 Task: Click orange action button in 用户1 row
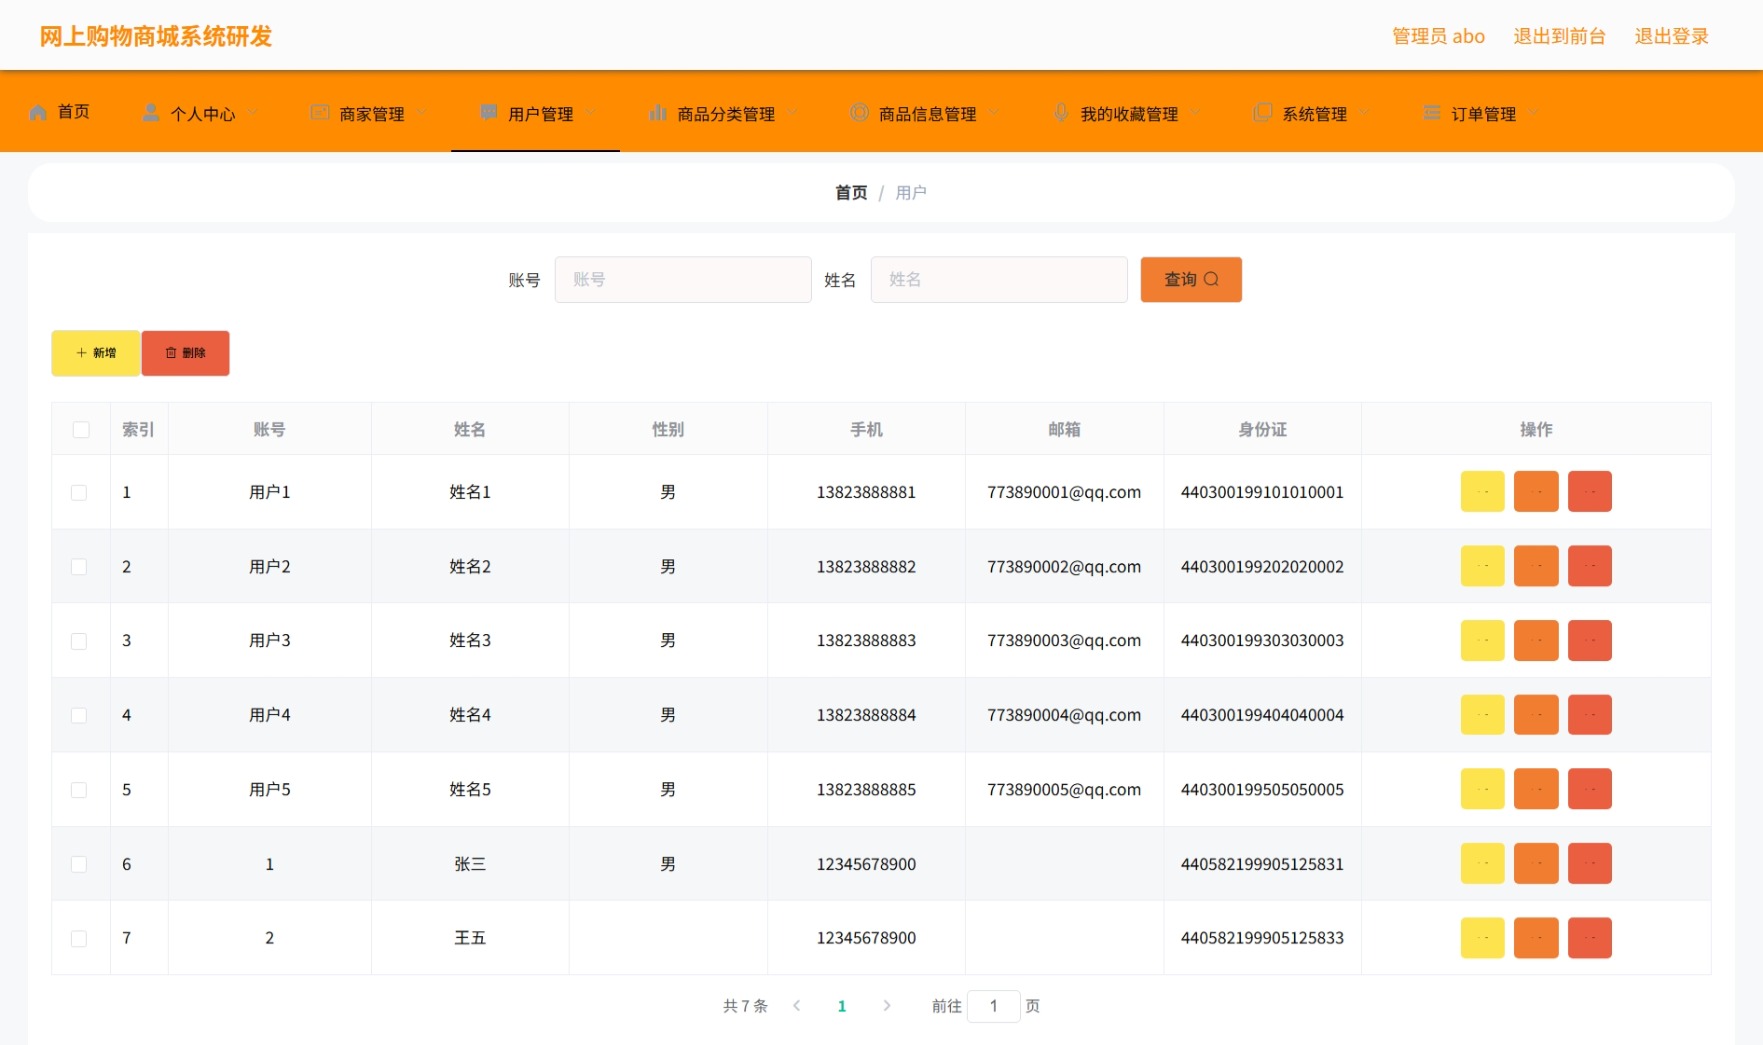click(x=1536, y=492)
